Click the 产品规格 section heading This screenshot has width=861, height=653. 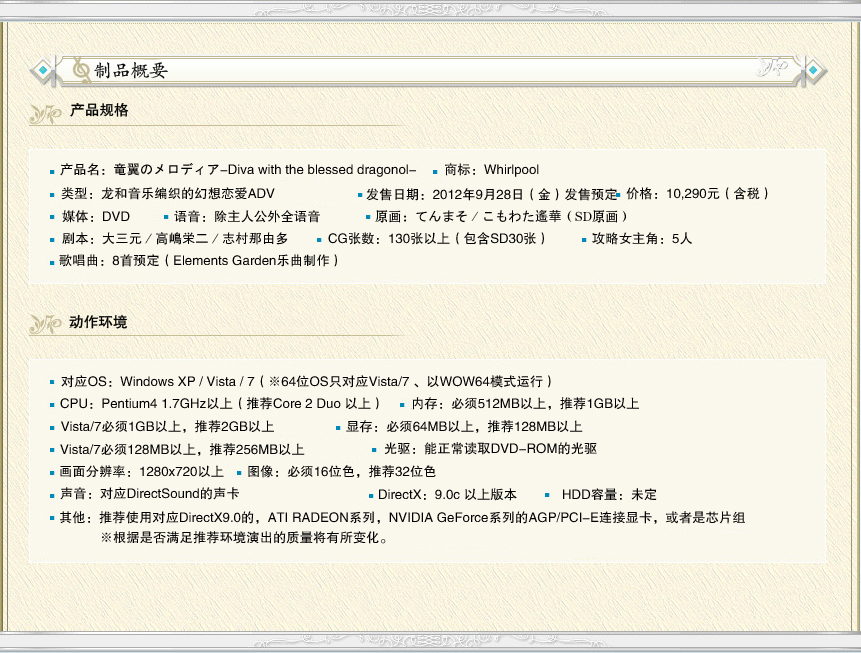tap(99, 110)
